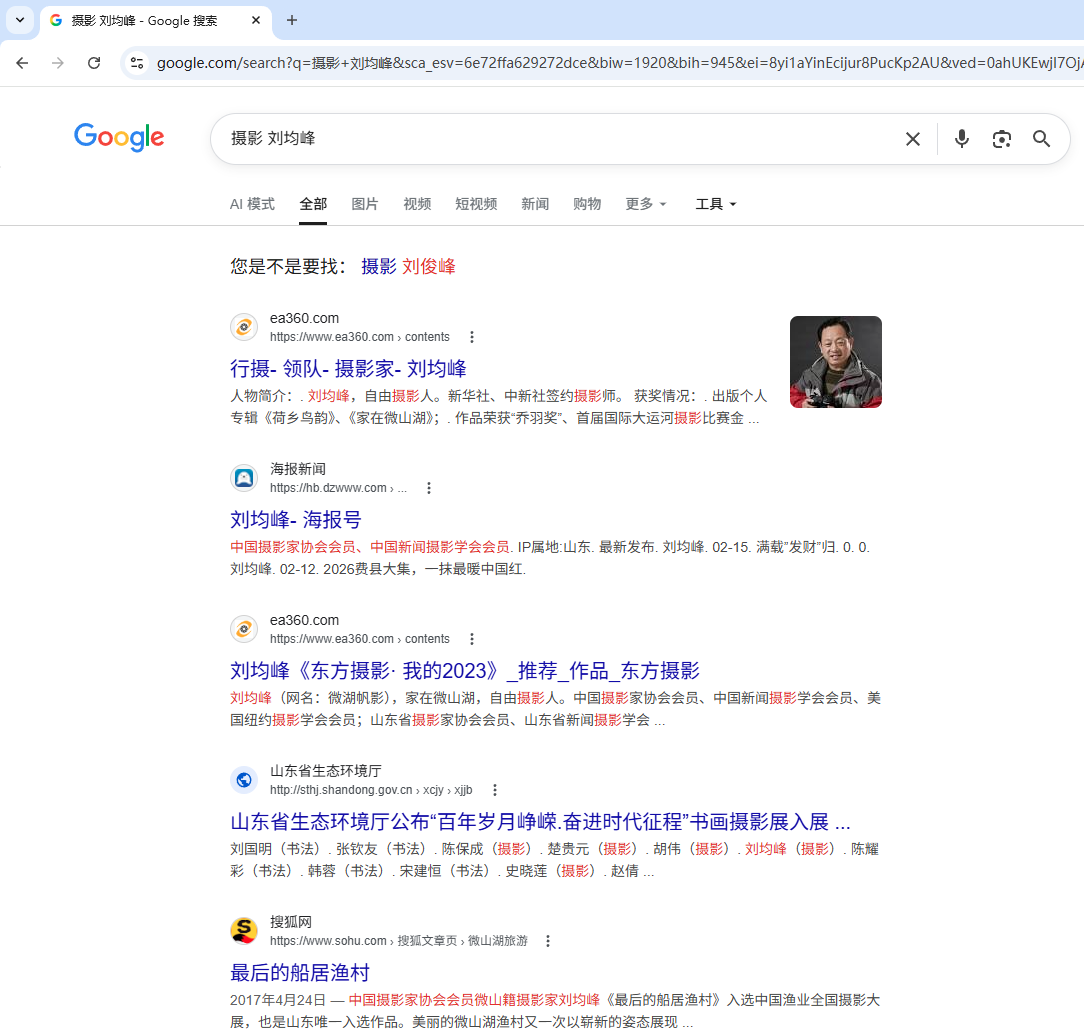Open site info icon in the address bar

pos(136,62)
